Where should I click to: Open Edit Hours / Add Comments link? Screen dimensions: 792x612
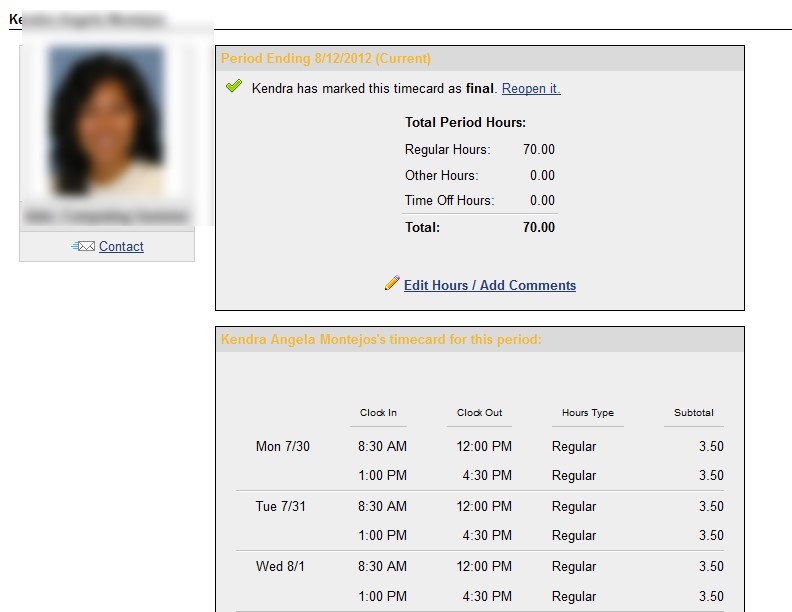[x=490, y=285]
